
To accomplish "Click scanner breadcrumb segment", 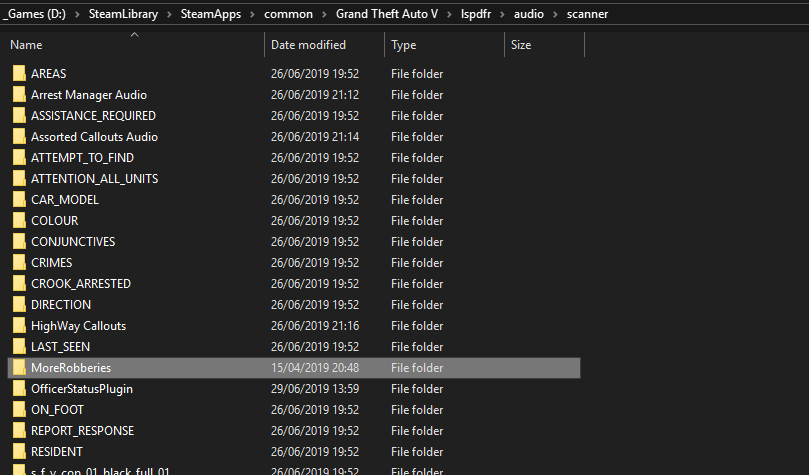I will [x=587, y=14].
